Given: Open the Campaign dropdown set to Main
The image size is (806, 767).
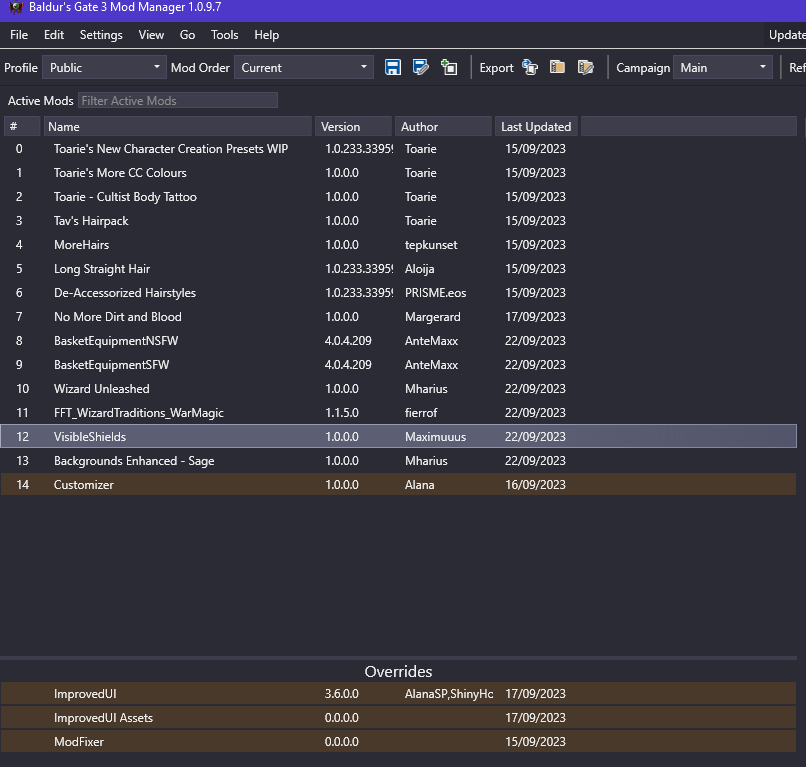Looking at the screenshot, I should coord(723,67).
